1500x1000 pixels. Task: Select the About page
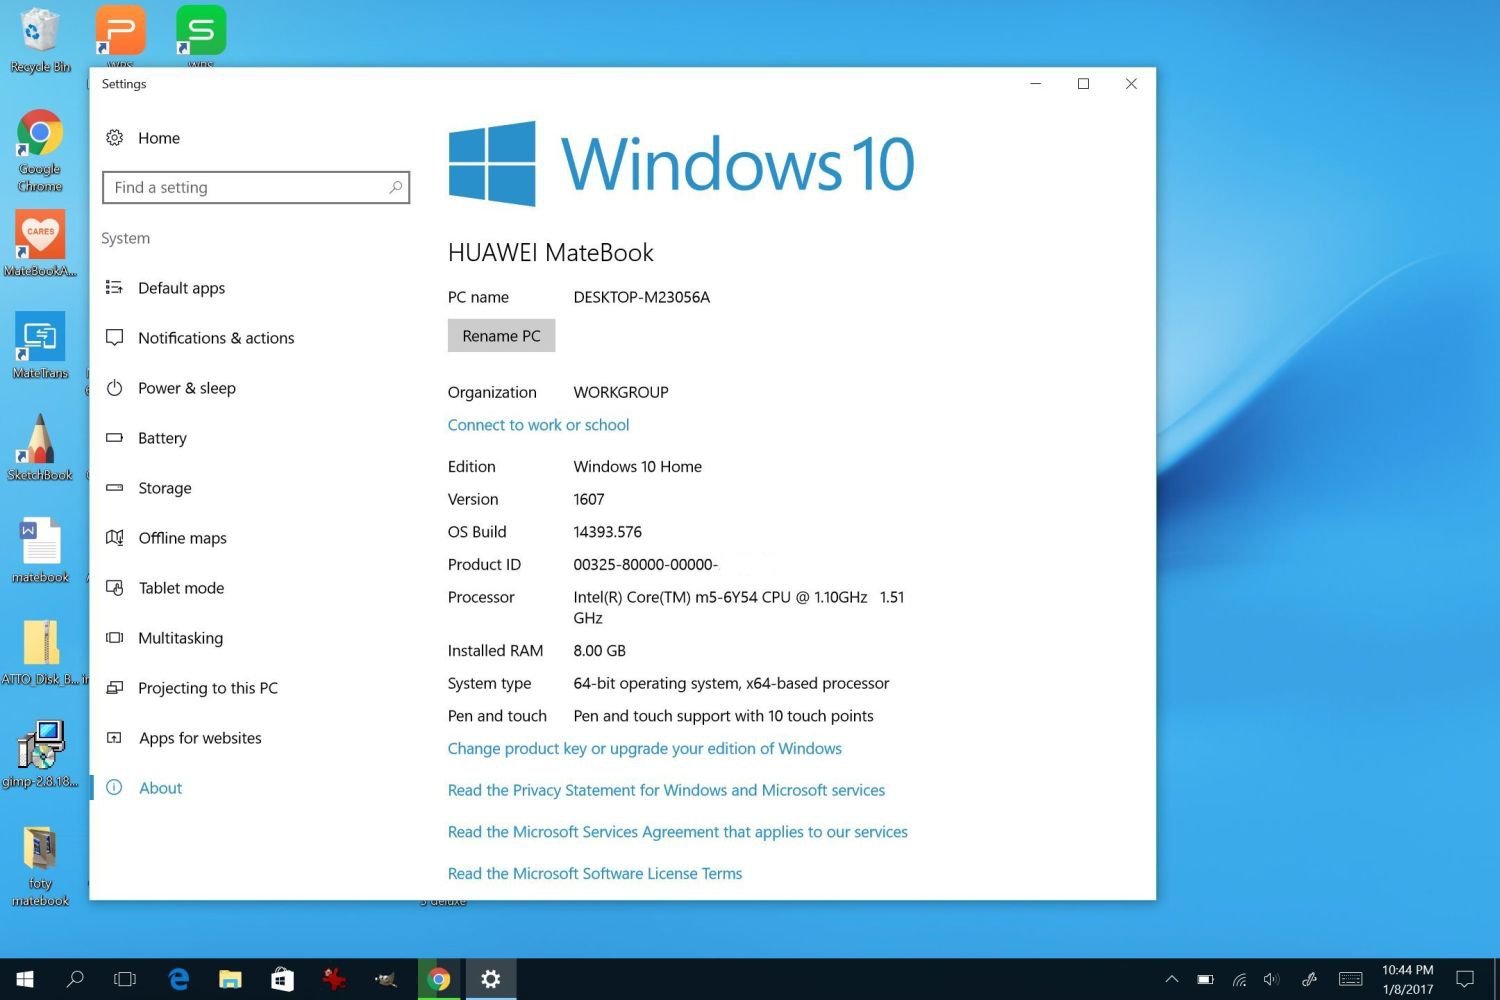[160, 788]
